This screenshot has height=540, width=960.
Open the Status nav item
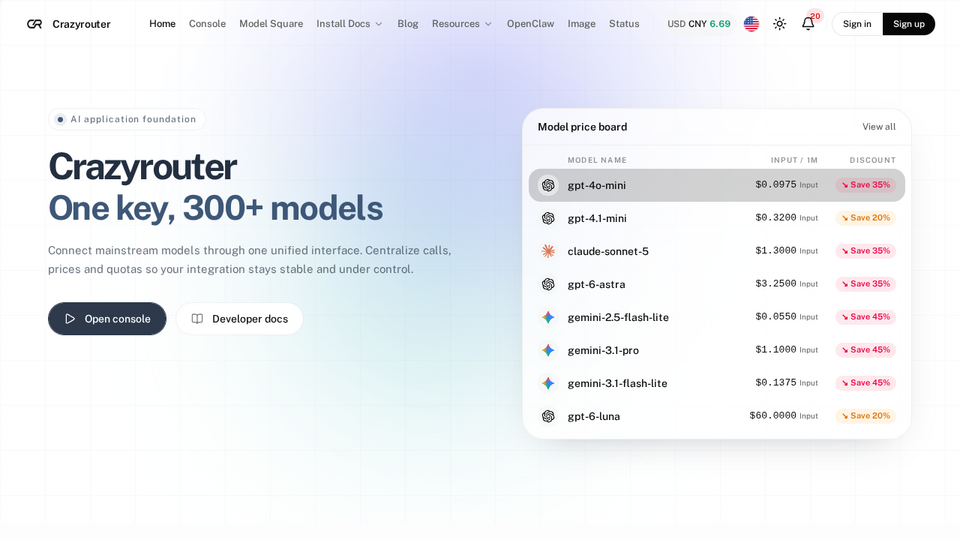click(x=624, y=24)
